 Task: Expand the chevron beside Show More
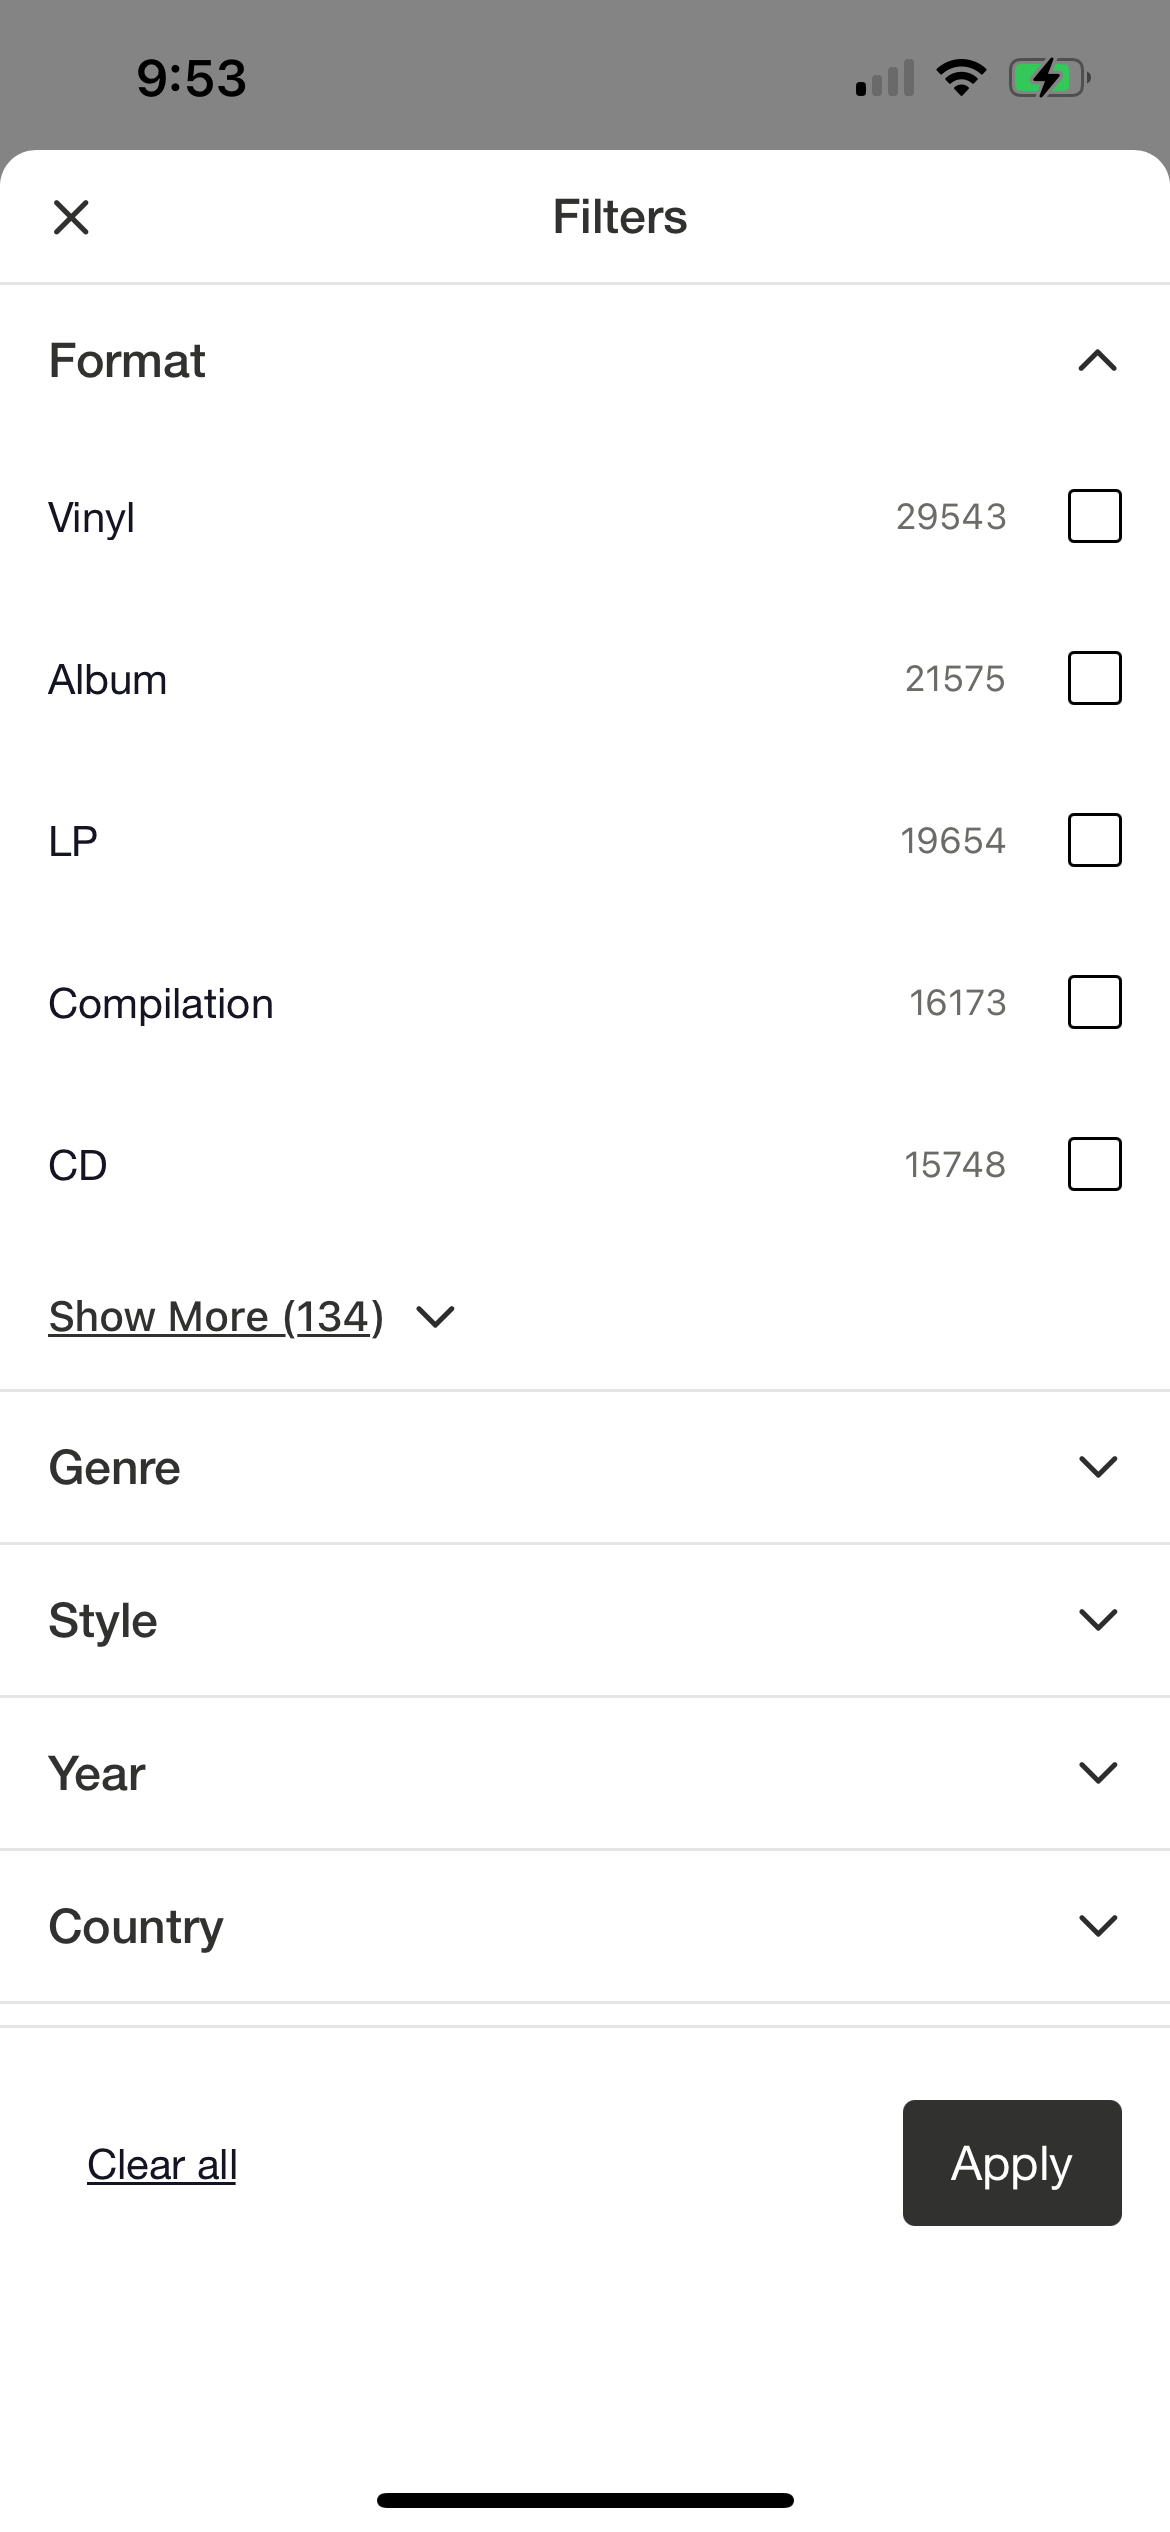[436, 1317]
